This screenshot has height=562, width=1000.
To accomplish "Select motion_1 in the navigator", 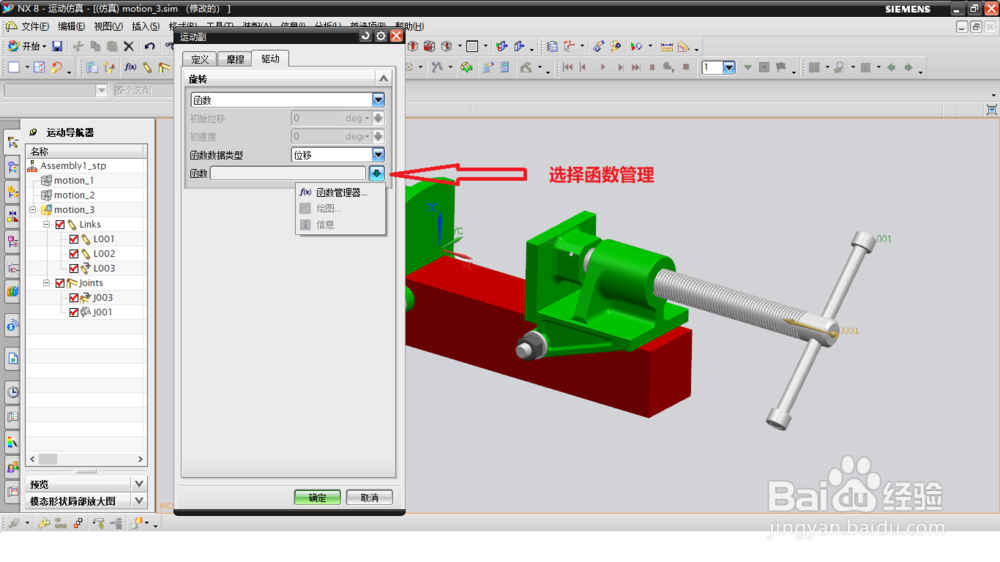I will click(x=73, y=181).
